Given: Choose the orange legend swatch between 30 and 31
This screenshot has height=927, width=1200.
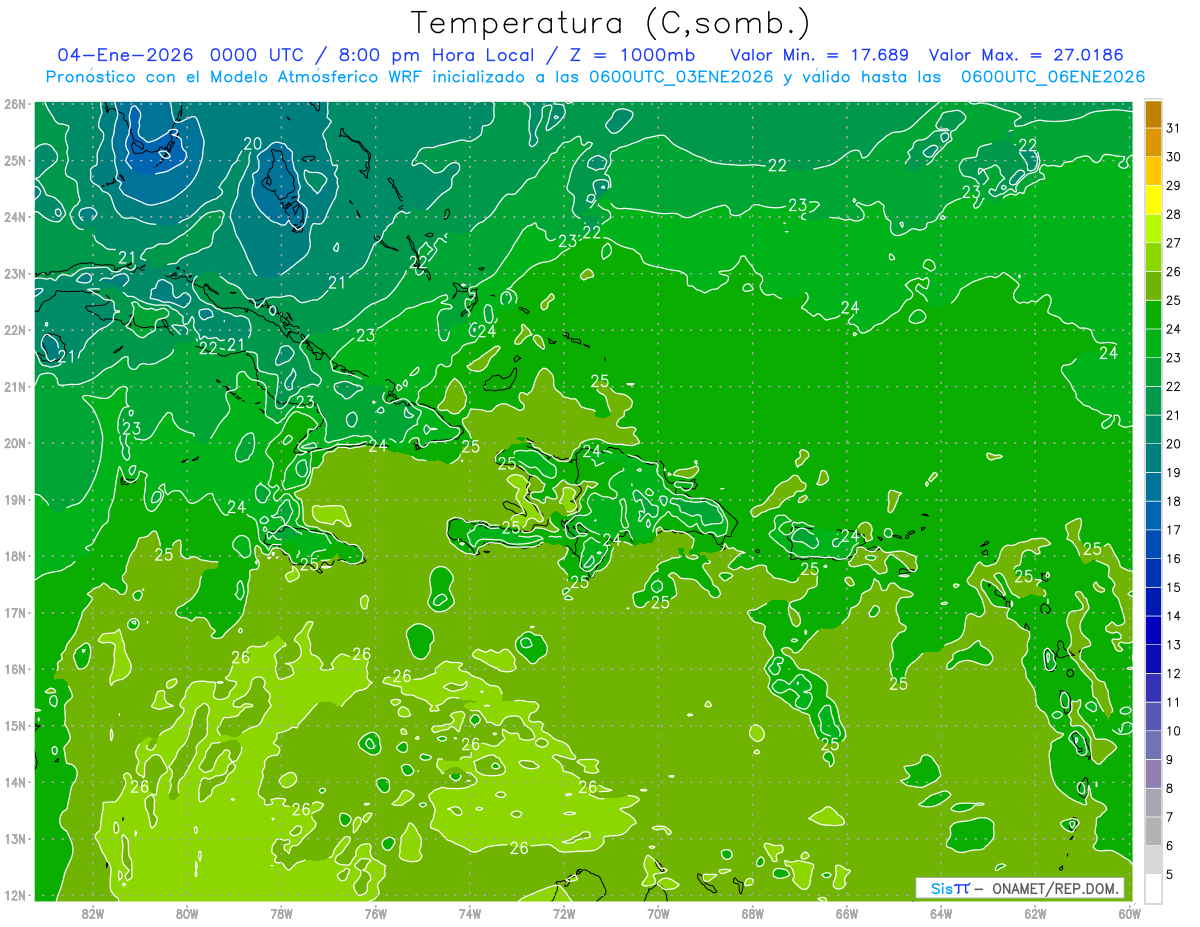Looking at the screenshot, I should tap(1153, 143).
